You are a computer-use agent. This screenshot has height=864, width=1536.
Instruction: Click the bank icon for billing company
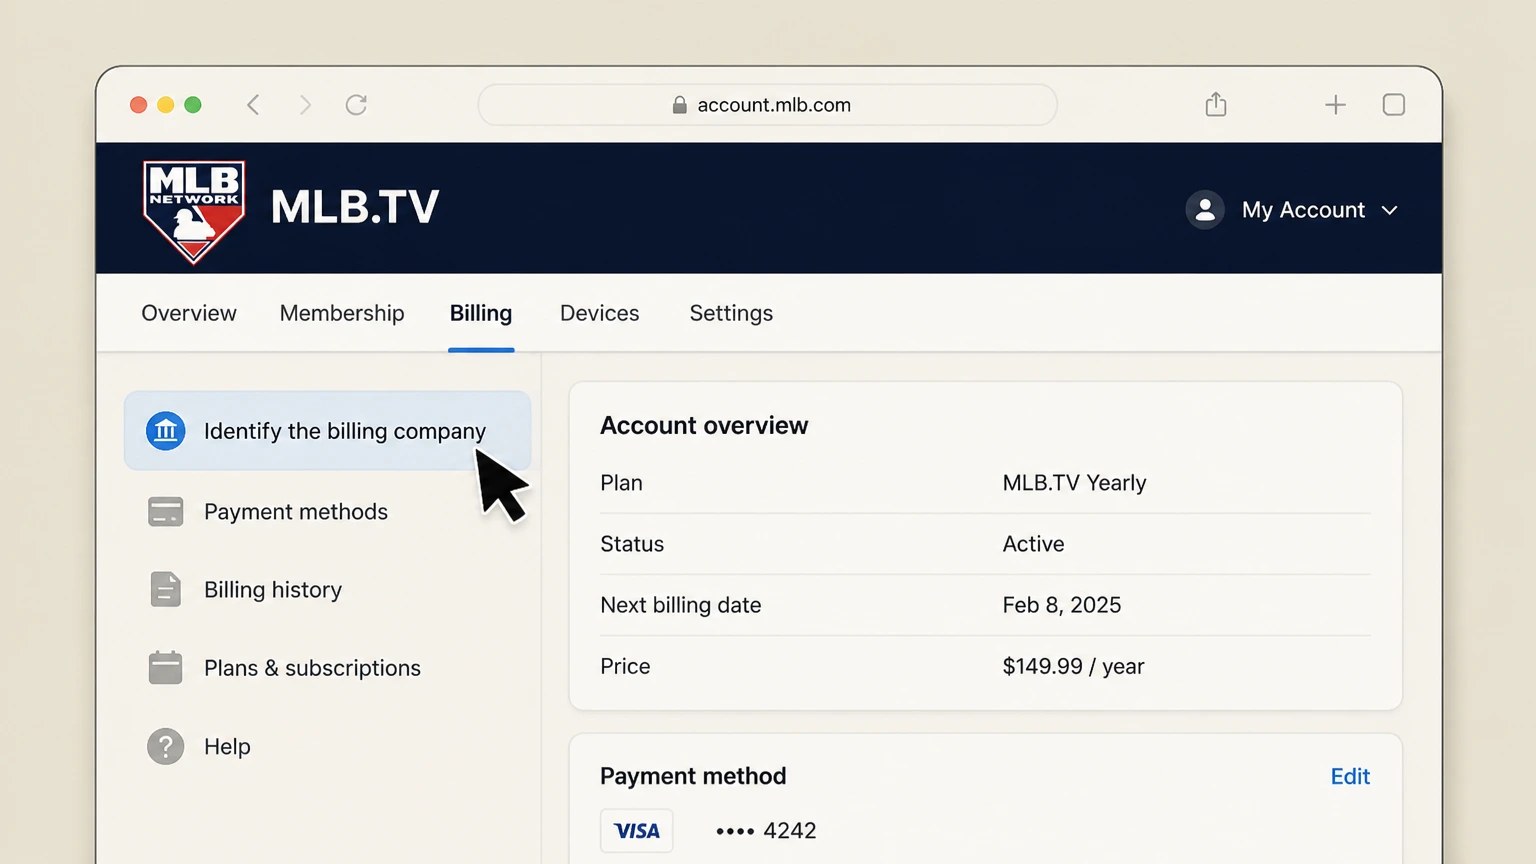(x=166, y=431)
